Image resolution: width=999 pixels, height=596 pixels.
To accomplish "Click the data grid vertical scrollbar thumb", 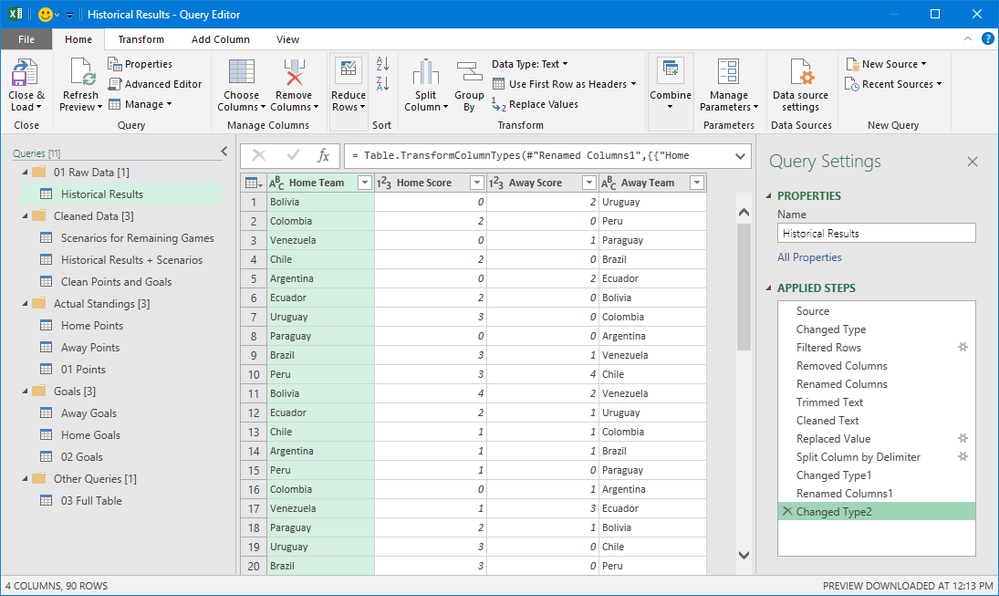I will pyautogui.click(x=744, y=287).
